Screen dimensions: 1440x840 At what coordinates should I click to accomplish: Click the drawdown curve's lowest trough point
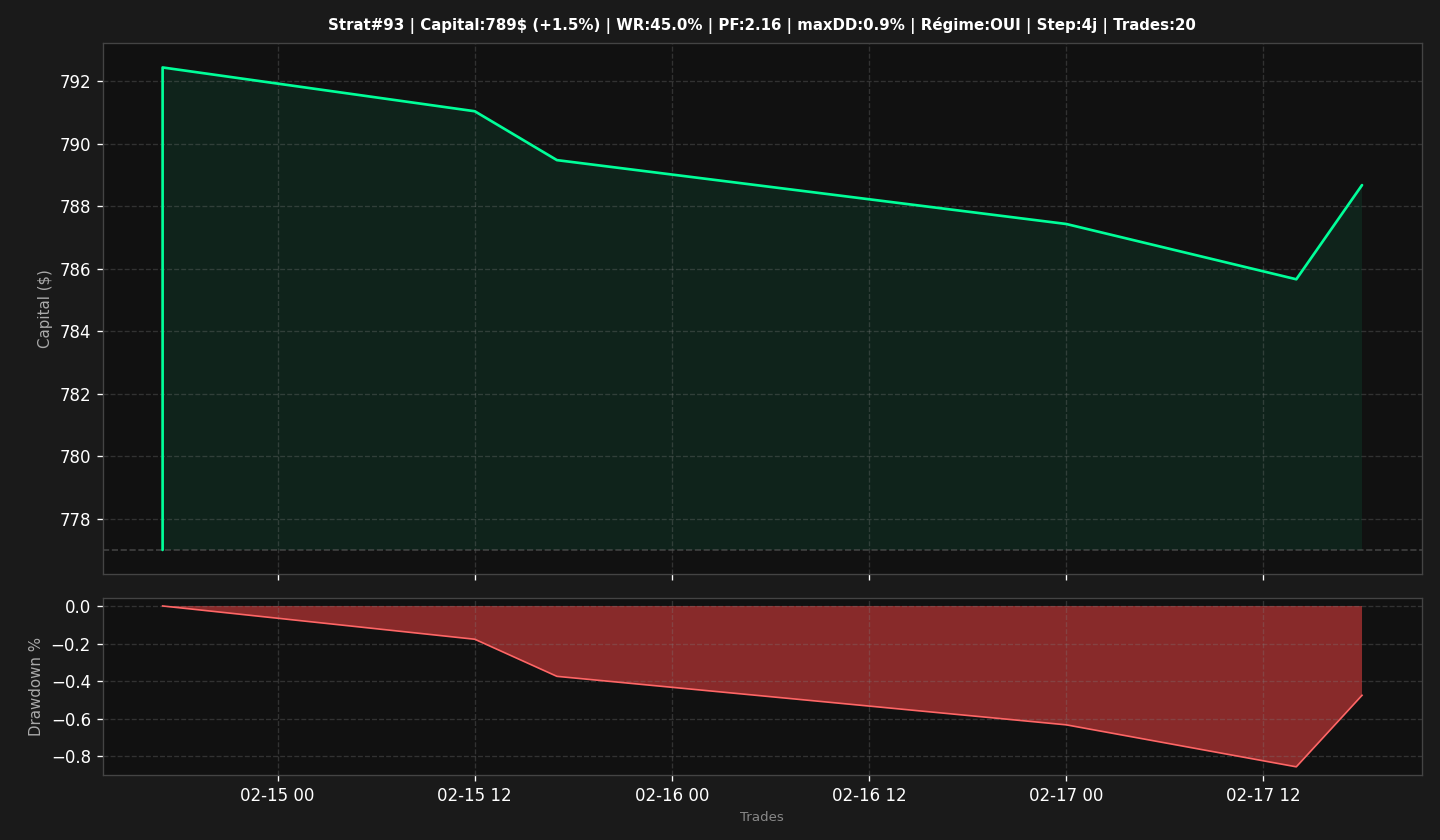(1296, 767)
